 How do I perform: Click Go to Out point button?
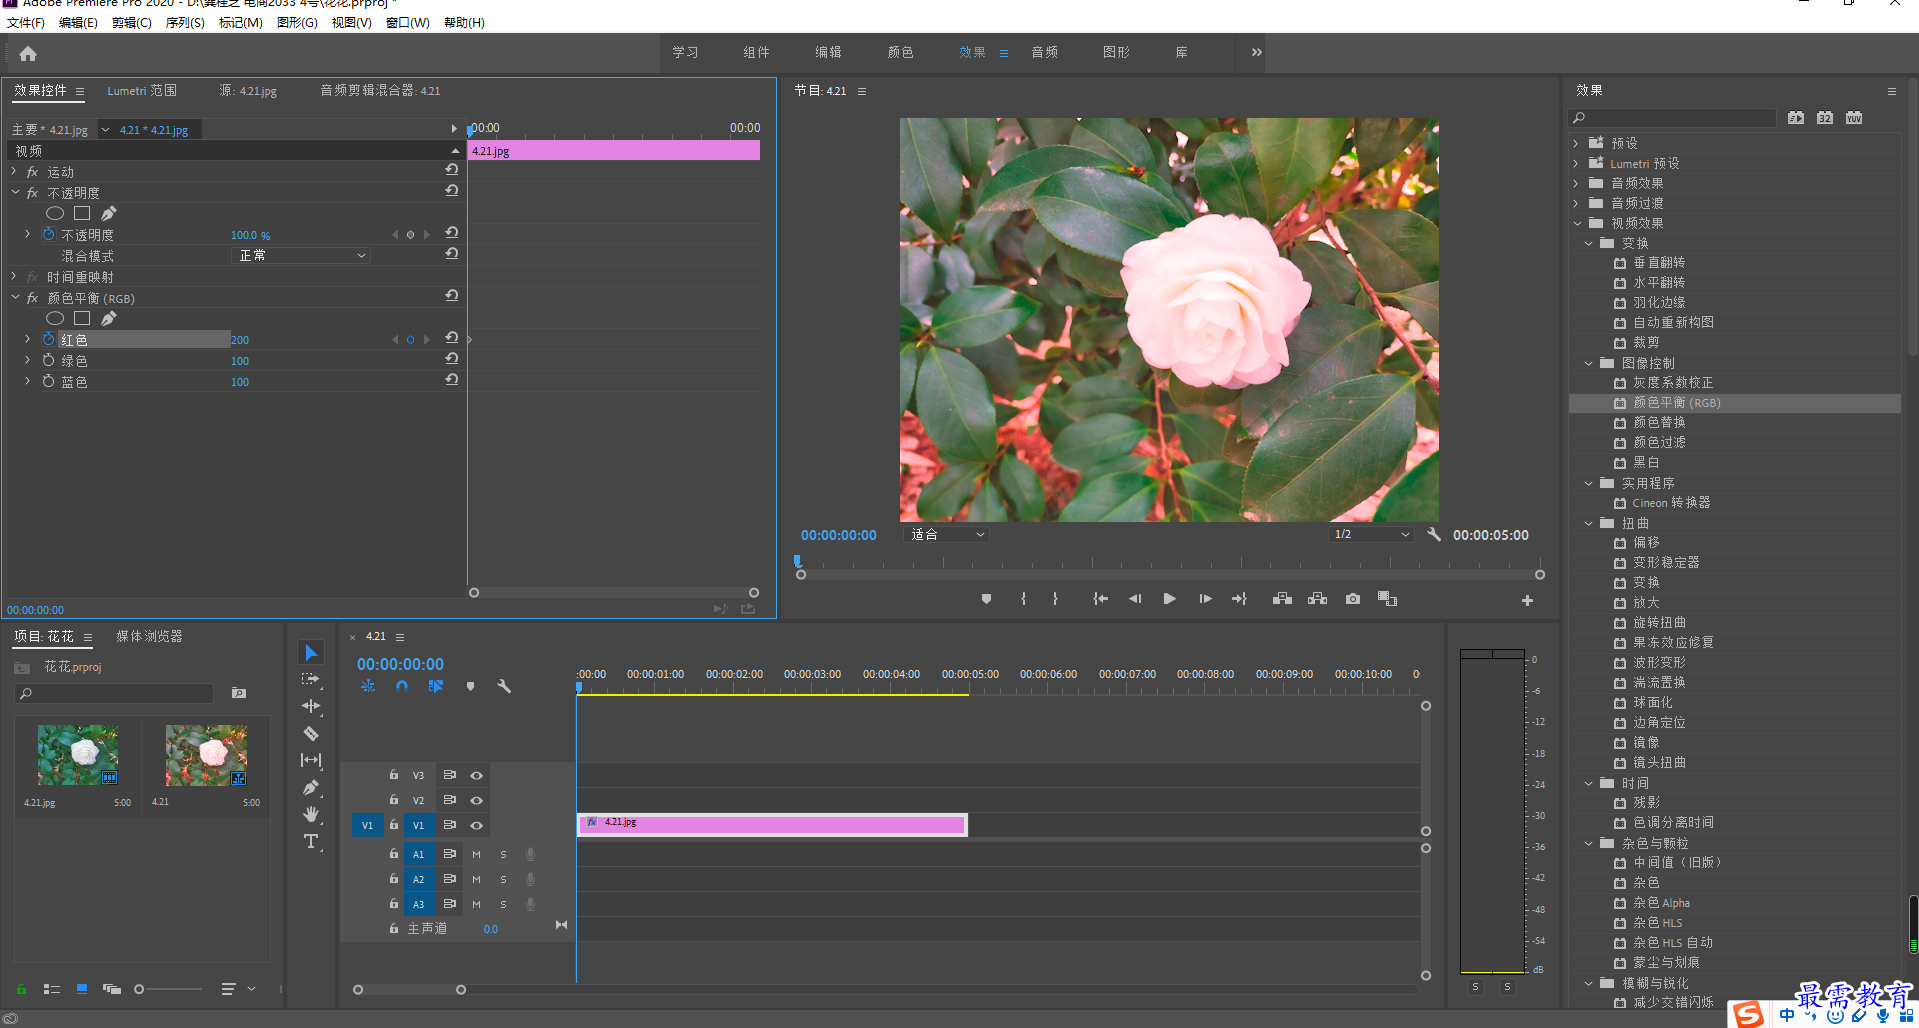click(1239, 599)
